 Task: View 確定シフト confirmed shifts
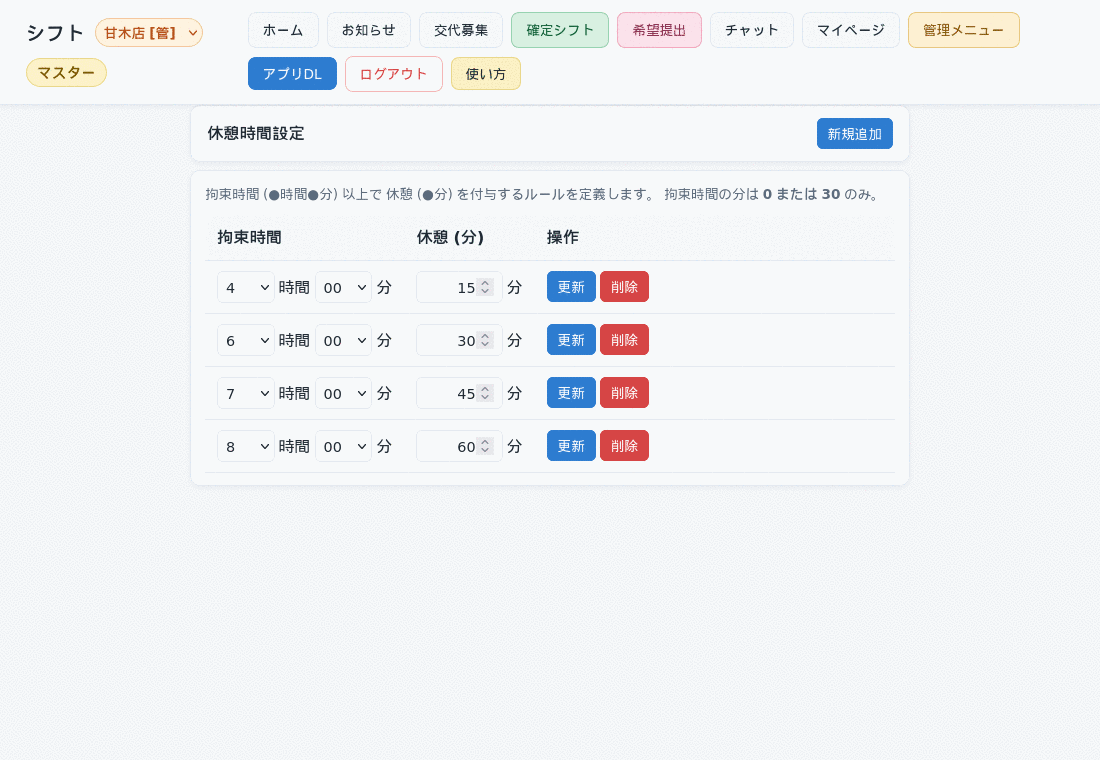click(x=560, y=30)
